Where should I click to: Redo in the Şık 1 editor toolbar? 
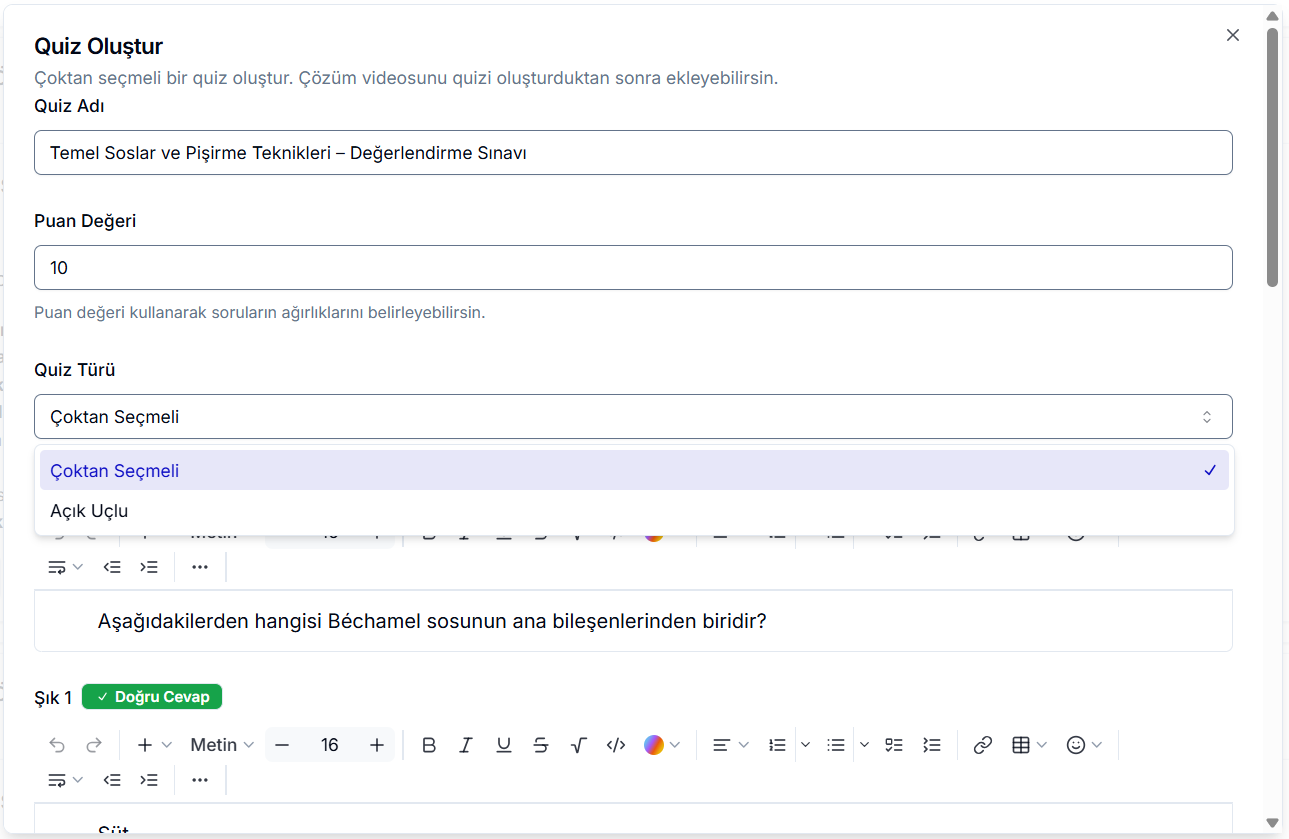point(94,745)
